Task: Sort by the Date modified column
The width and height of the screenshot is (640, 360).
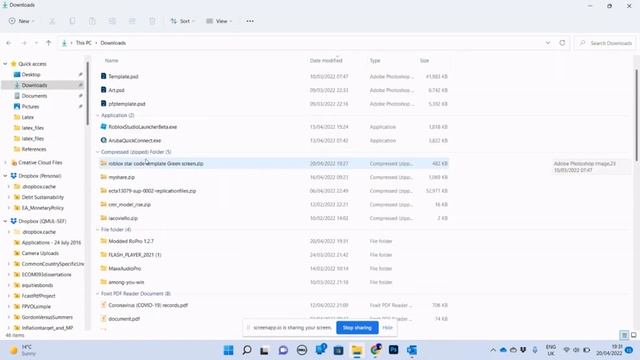Action: point(326,60)
